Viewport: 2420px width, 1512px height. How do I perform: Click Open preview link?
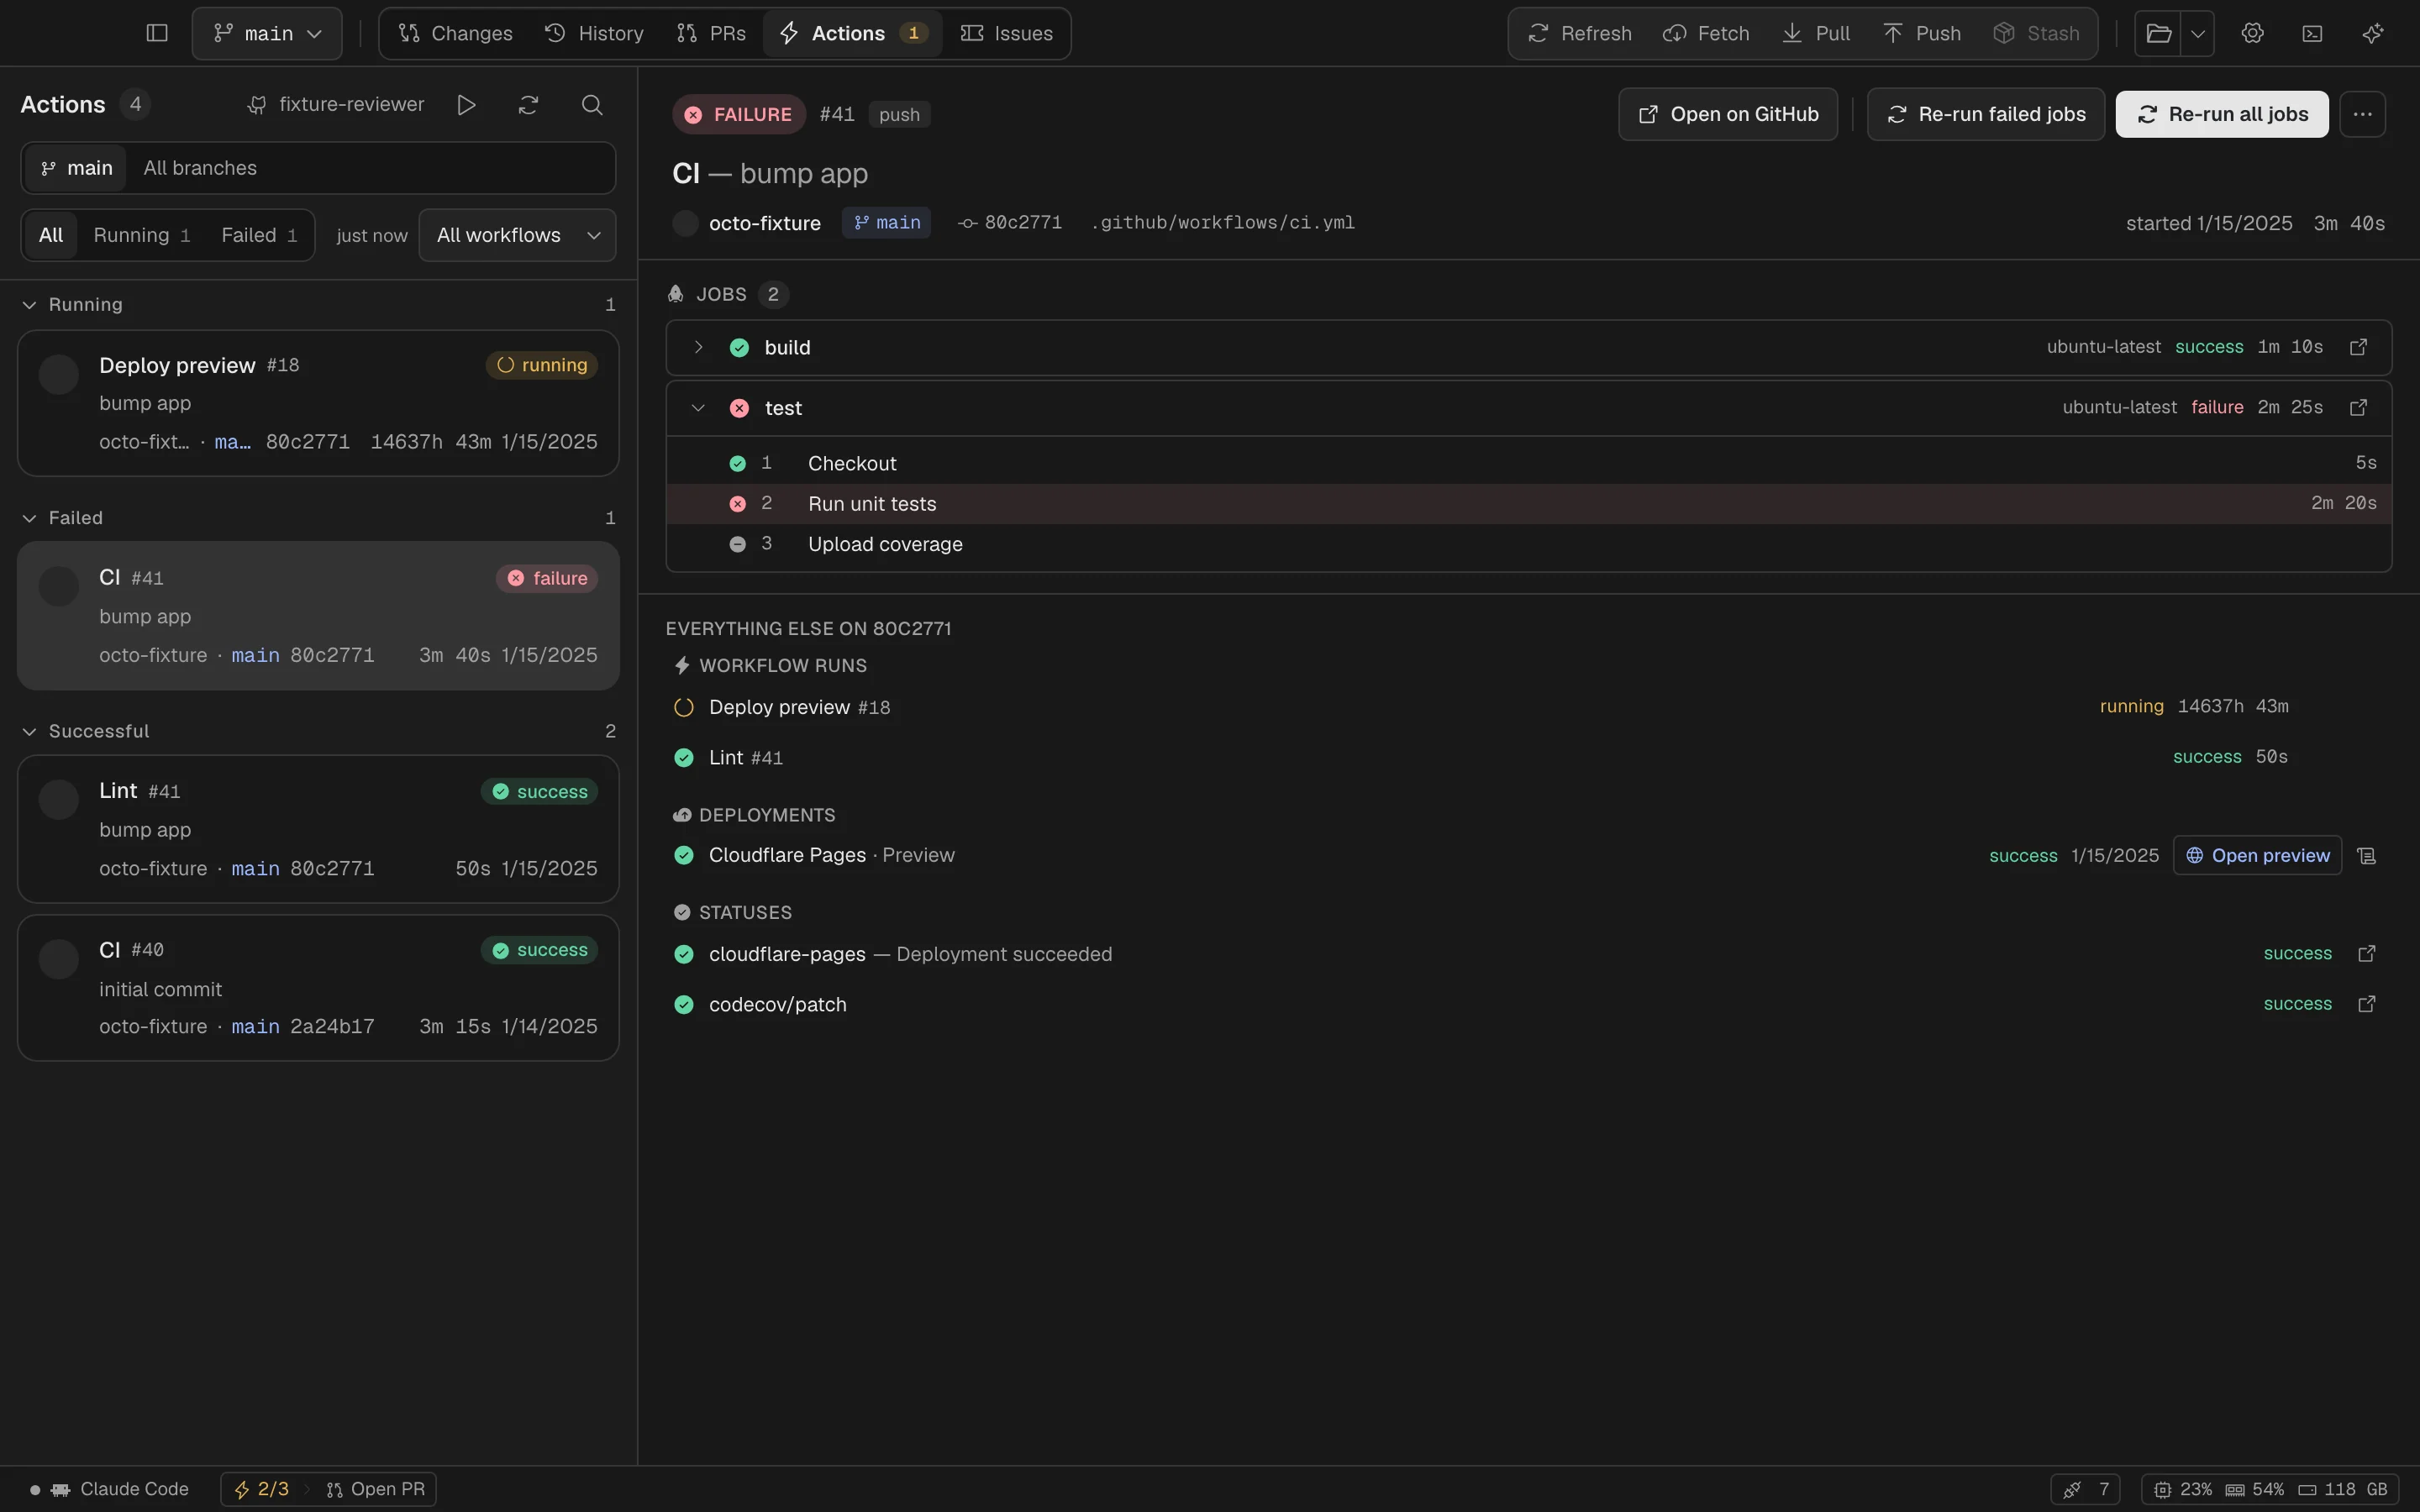(x=2257, y=856)
